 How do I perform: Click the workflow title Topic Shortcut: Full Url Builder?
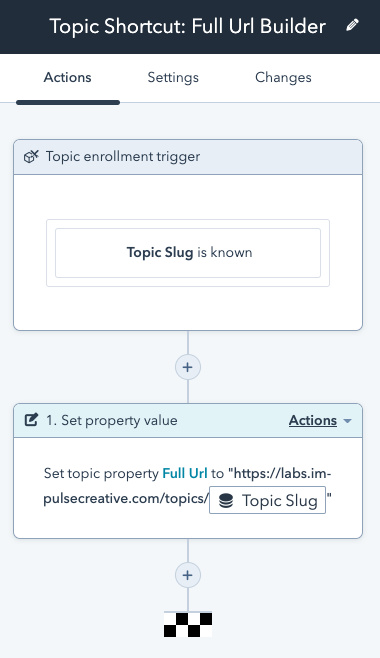pyautogui.click(x=187, y=26)
